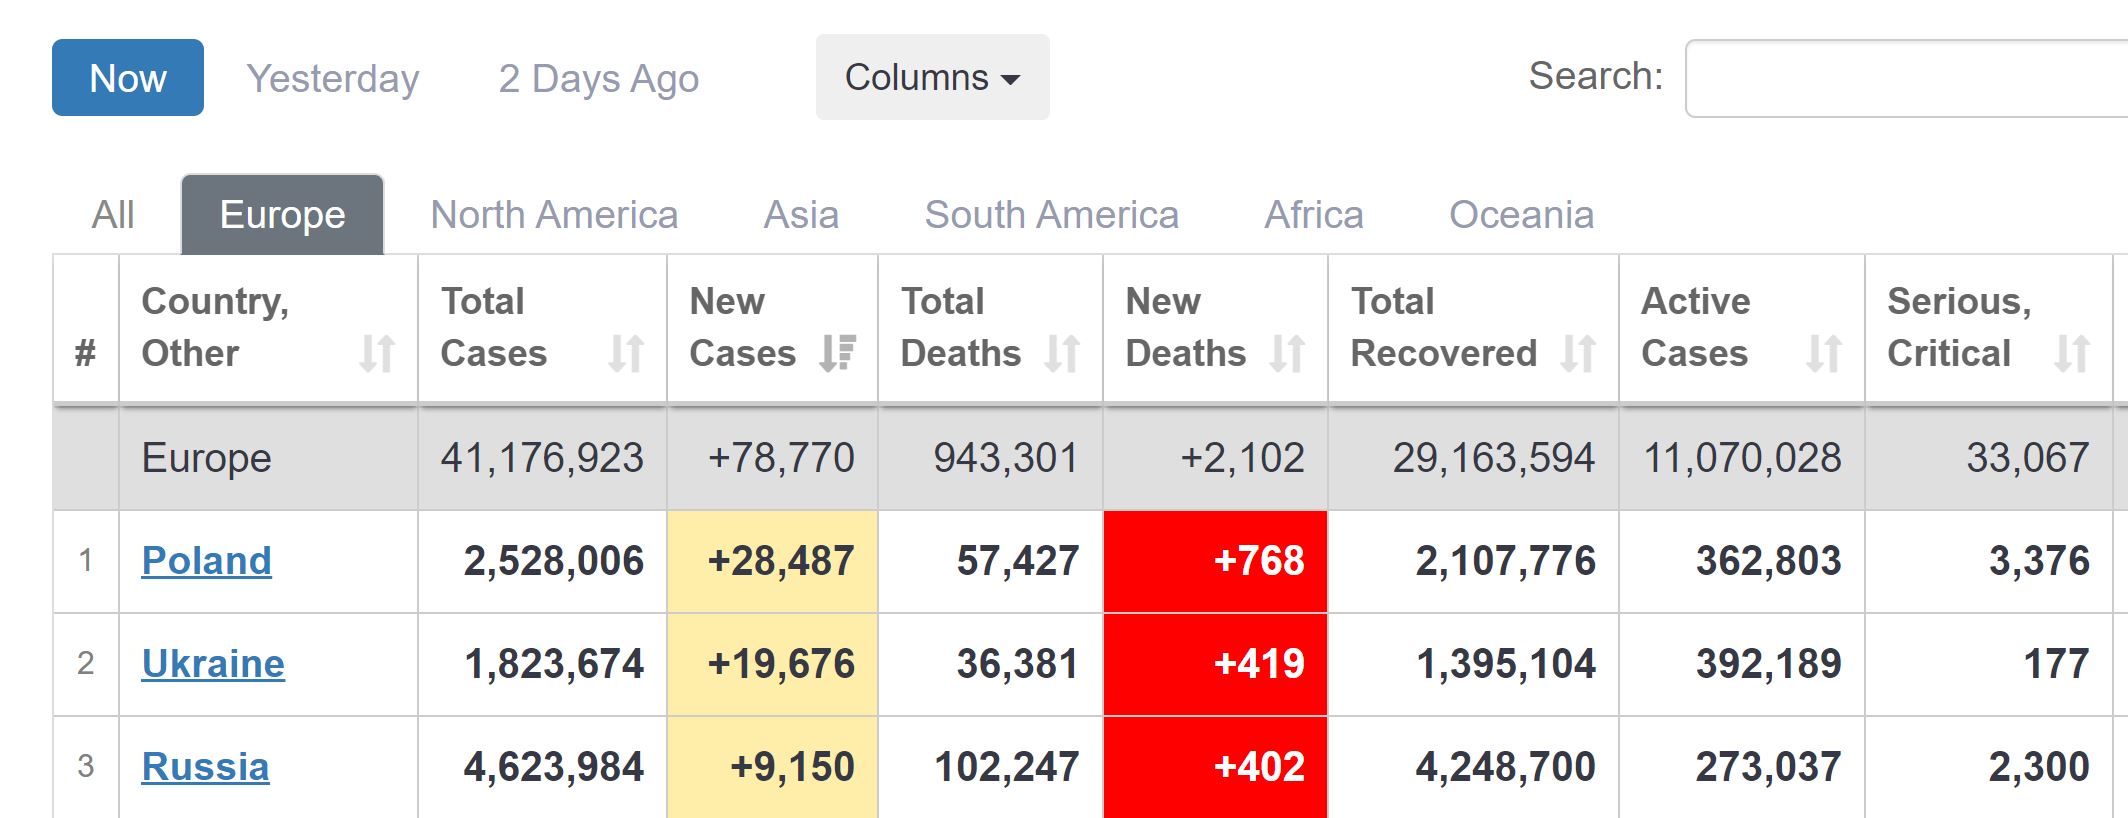Sort by Total Recovered icon
Screen dimensions: 2128x818
[1578, 353]
